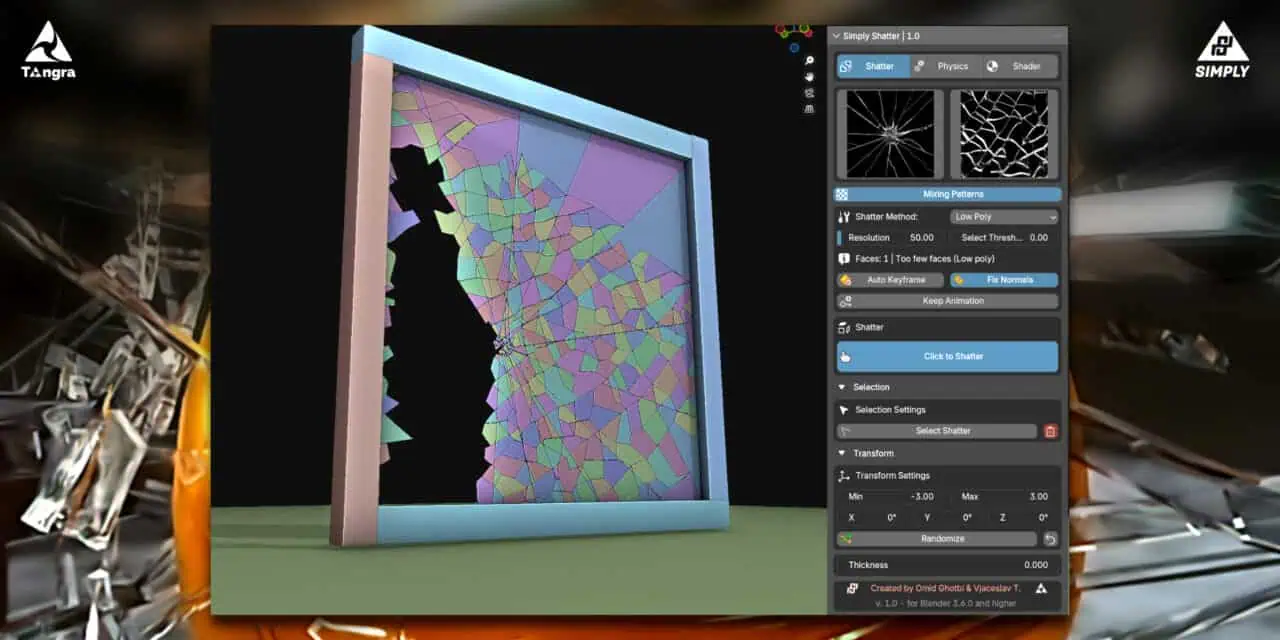Click the reset arrow beside Randomize
This screenshot has height=640, width=1280.
pyautogui.click(x=1050, y=539)
